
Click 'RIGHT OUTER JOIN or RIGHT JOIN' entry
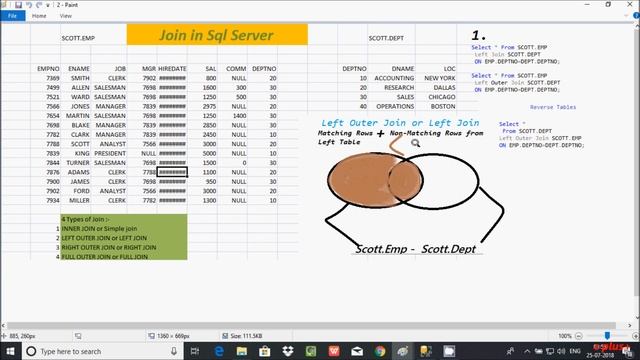click(x=109, y=247)
